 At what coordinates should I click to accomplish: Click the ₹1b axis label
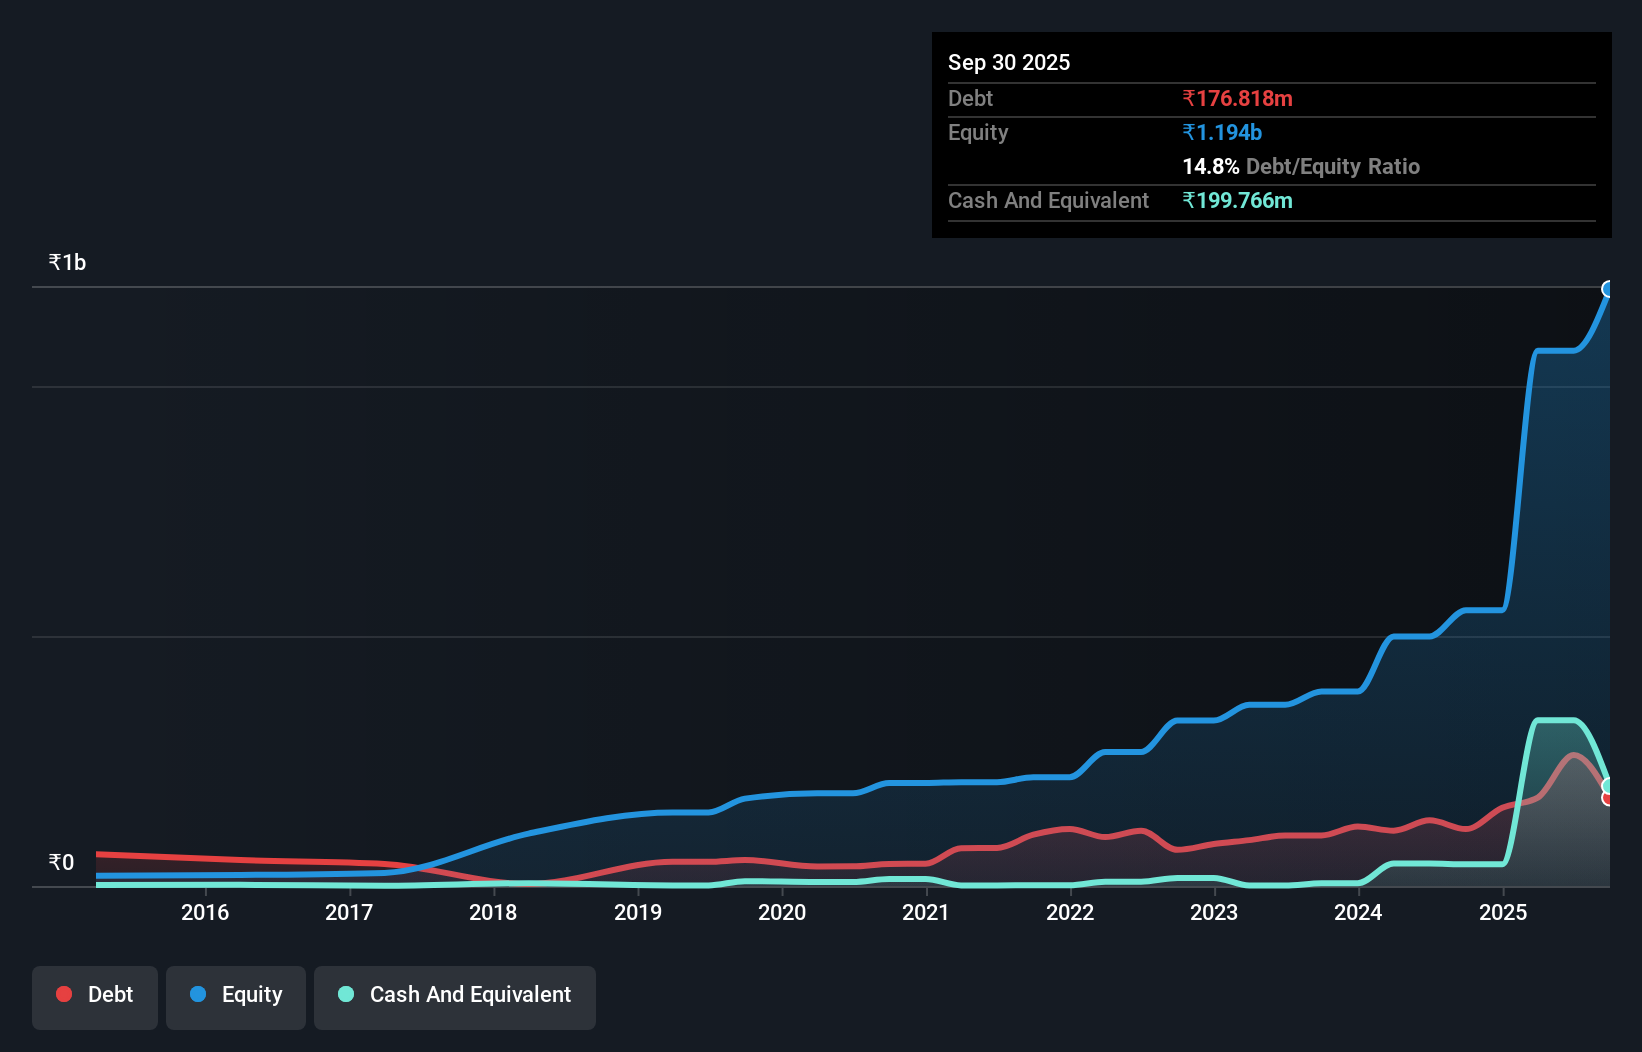pos(66,261)
